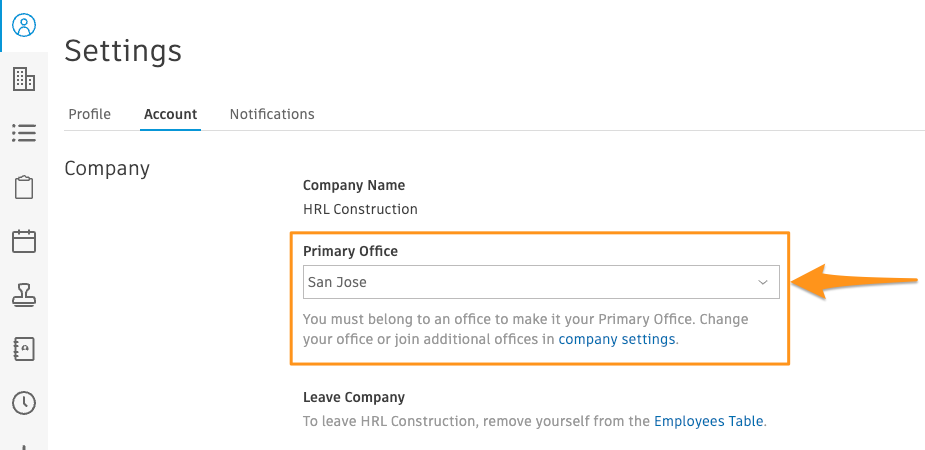The width and height of the screenshot is (925, 450).
Task: Click the orange arrow pointing at the dropdown
Action: click(x=854, y=281)
